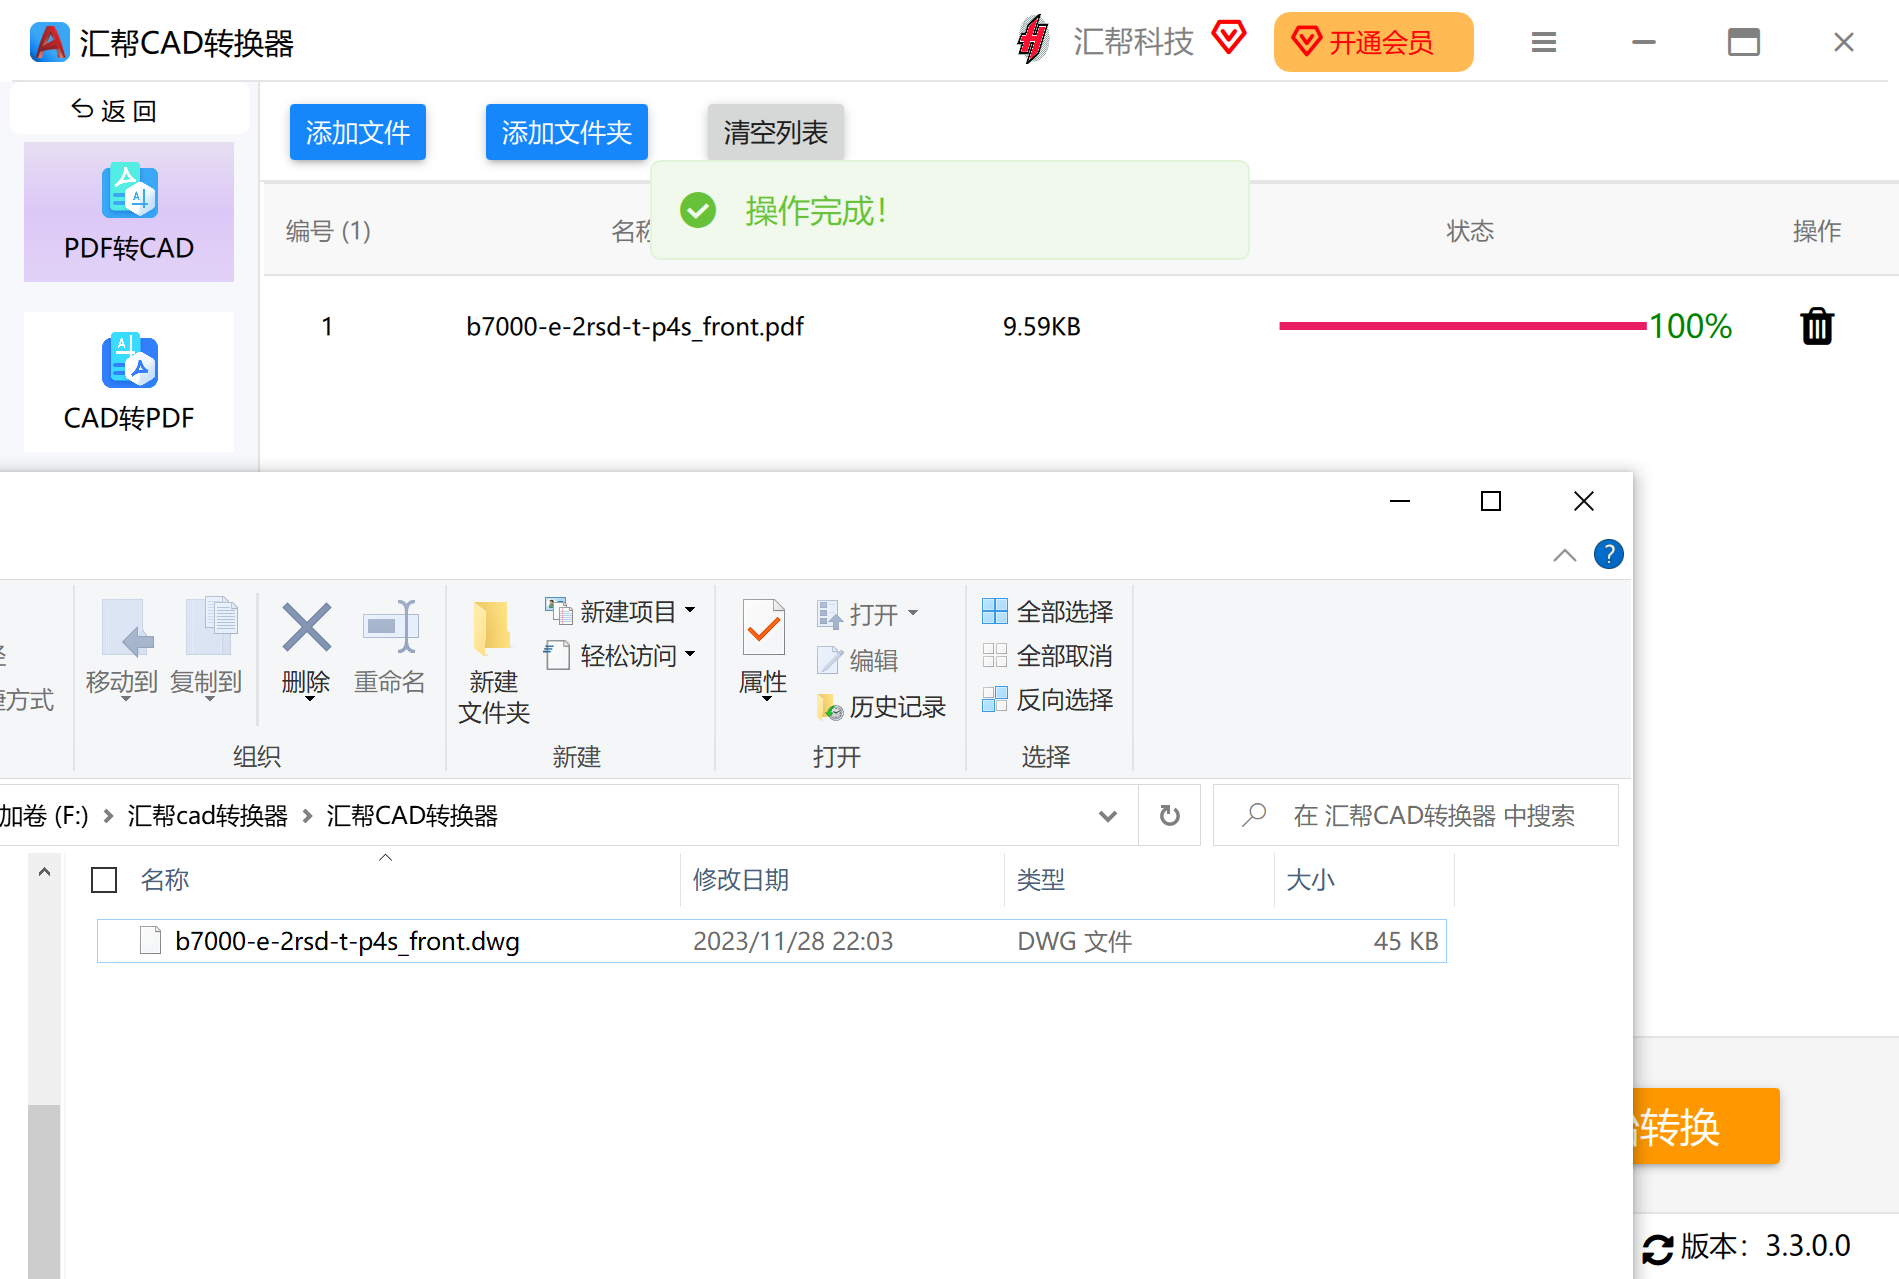Click the Explorer search box
This screenshot has height=1279, width=1899.
(1416, 816)
